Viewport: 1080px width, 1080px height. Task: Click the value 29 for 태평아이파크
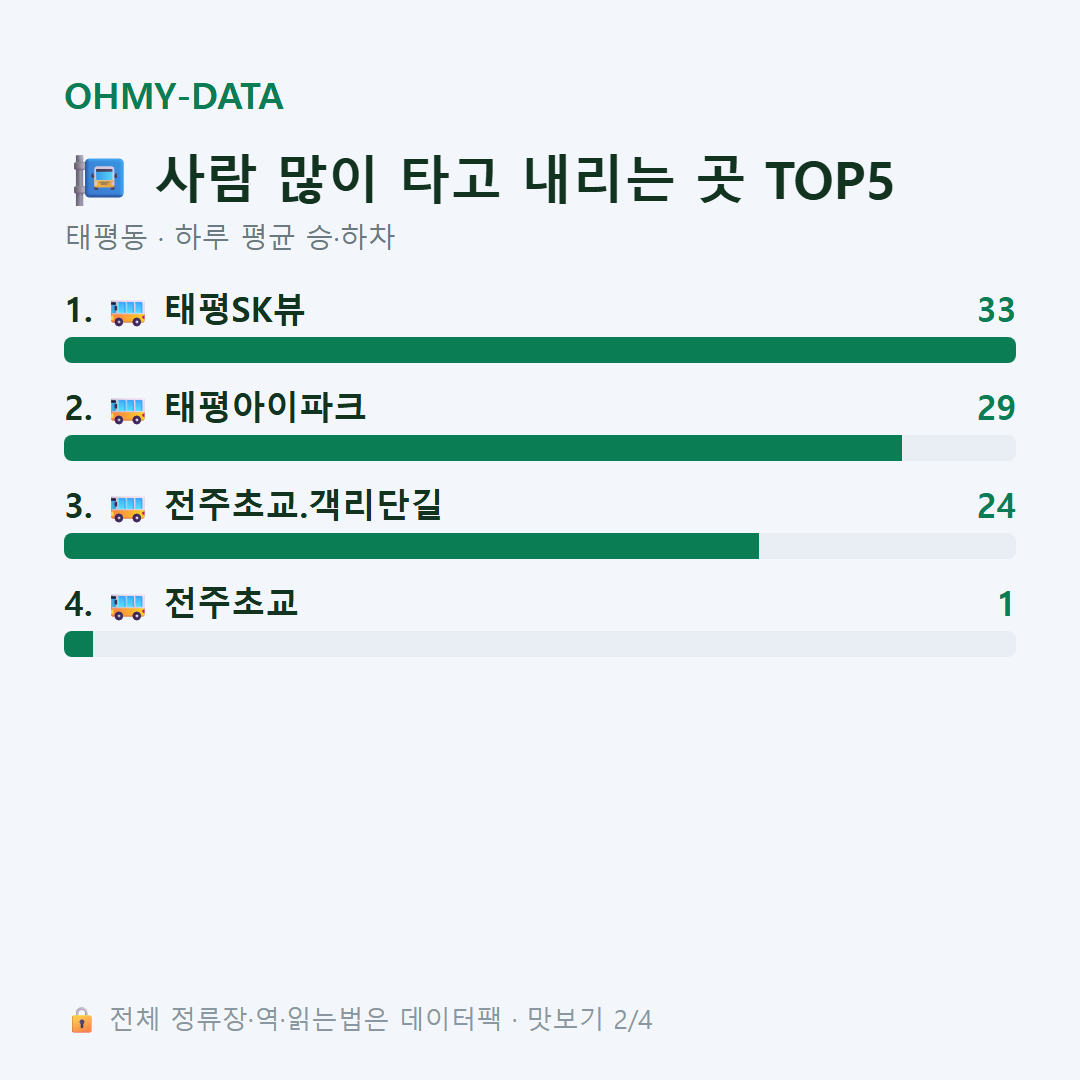pyautogui.click(x=996, y=408)
